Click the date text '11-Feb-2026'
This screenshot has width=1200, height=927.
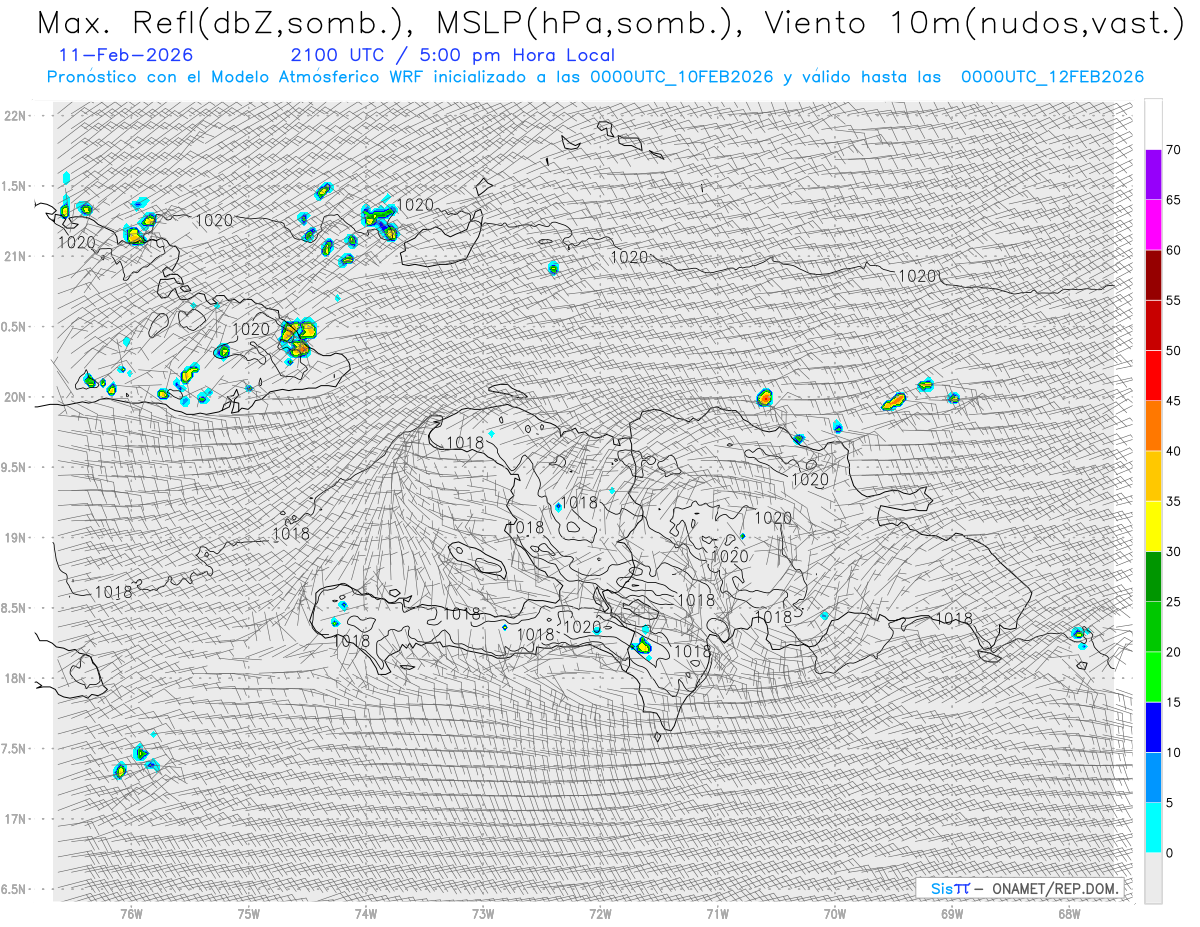pyautogui.click(x=126, y=55)
